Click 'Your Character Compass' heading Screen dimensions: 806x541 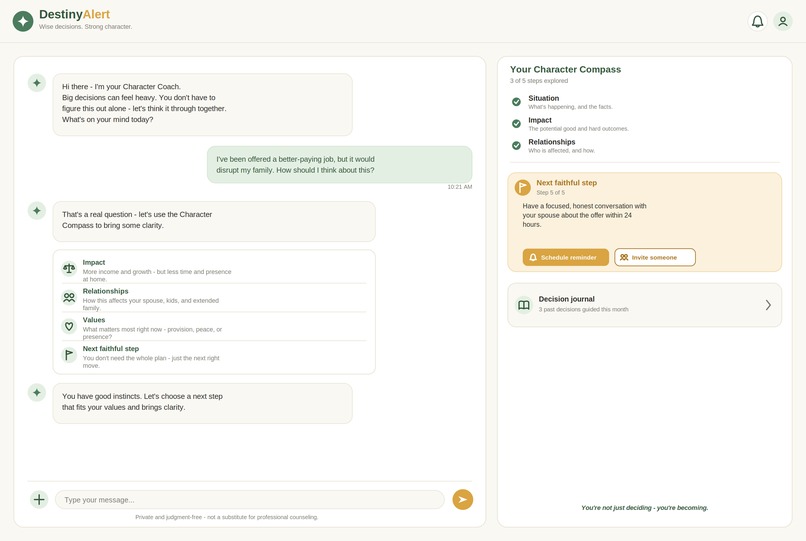565,69
